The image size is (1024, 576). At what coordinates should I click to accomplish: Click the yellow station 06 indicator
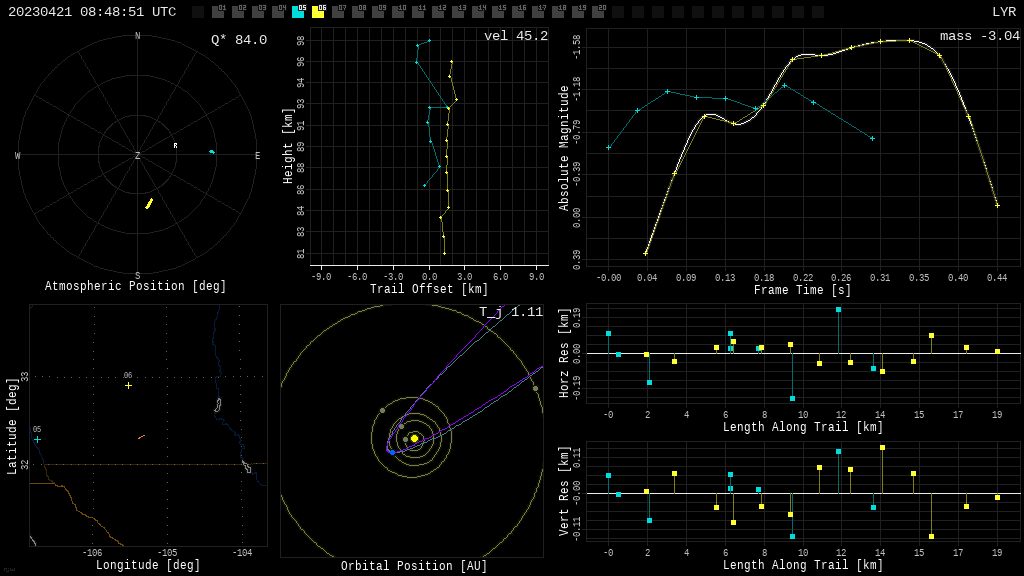point(318,12)
